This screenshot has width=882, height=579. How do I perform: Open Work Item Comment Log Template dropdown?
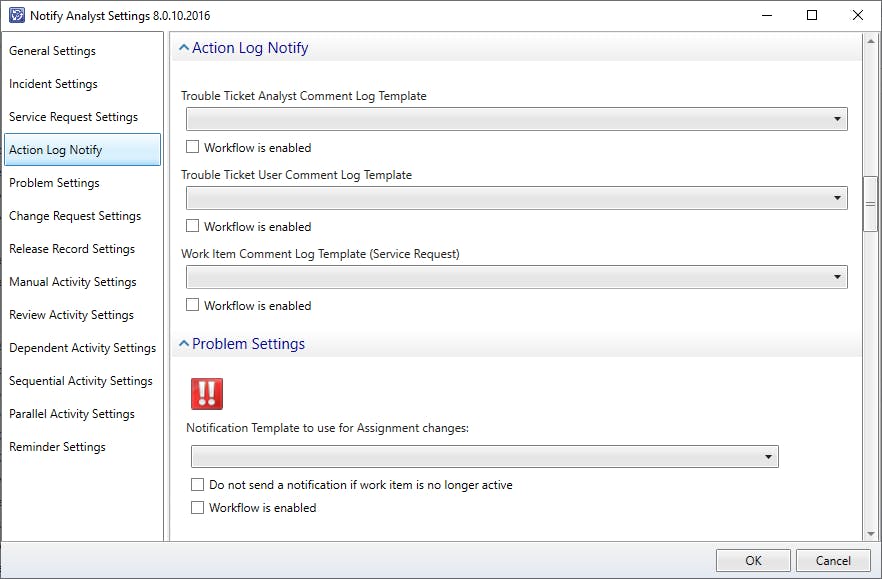516,277
